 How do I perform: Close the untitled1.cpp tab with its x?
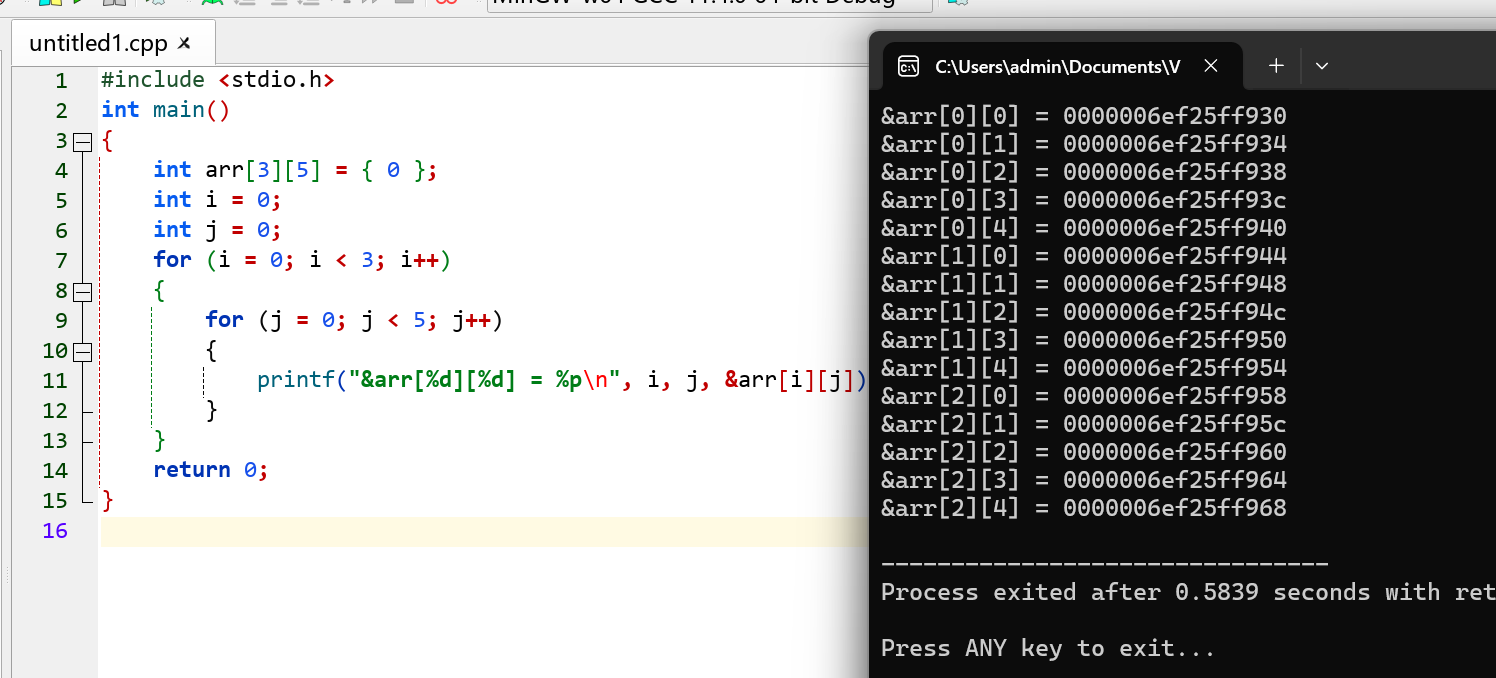point(184,43)
